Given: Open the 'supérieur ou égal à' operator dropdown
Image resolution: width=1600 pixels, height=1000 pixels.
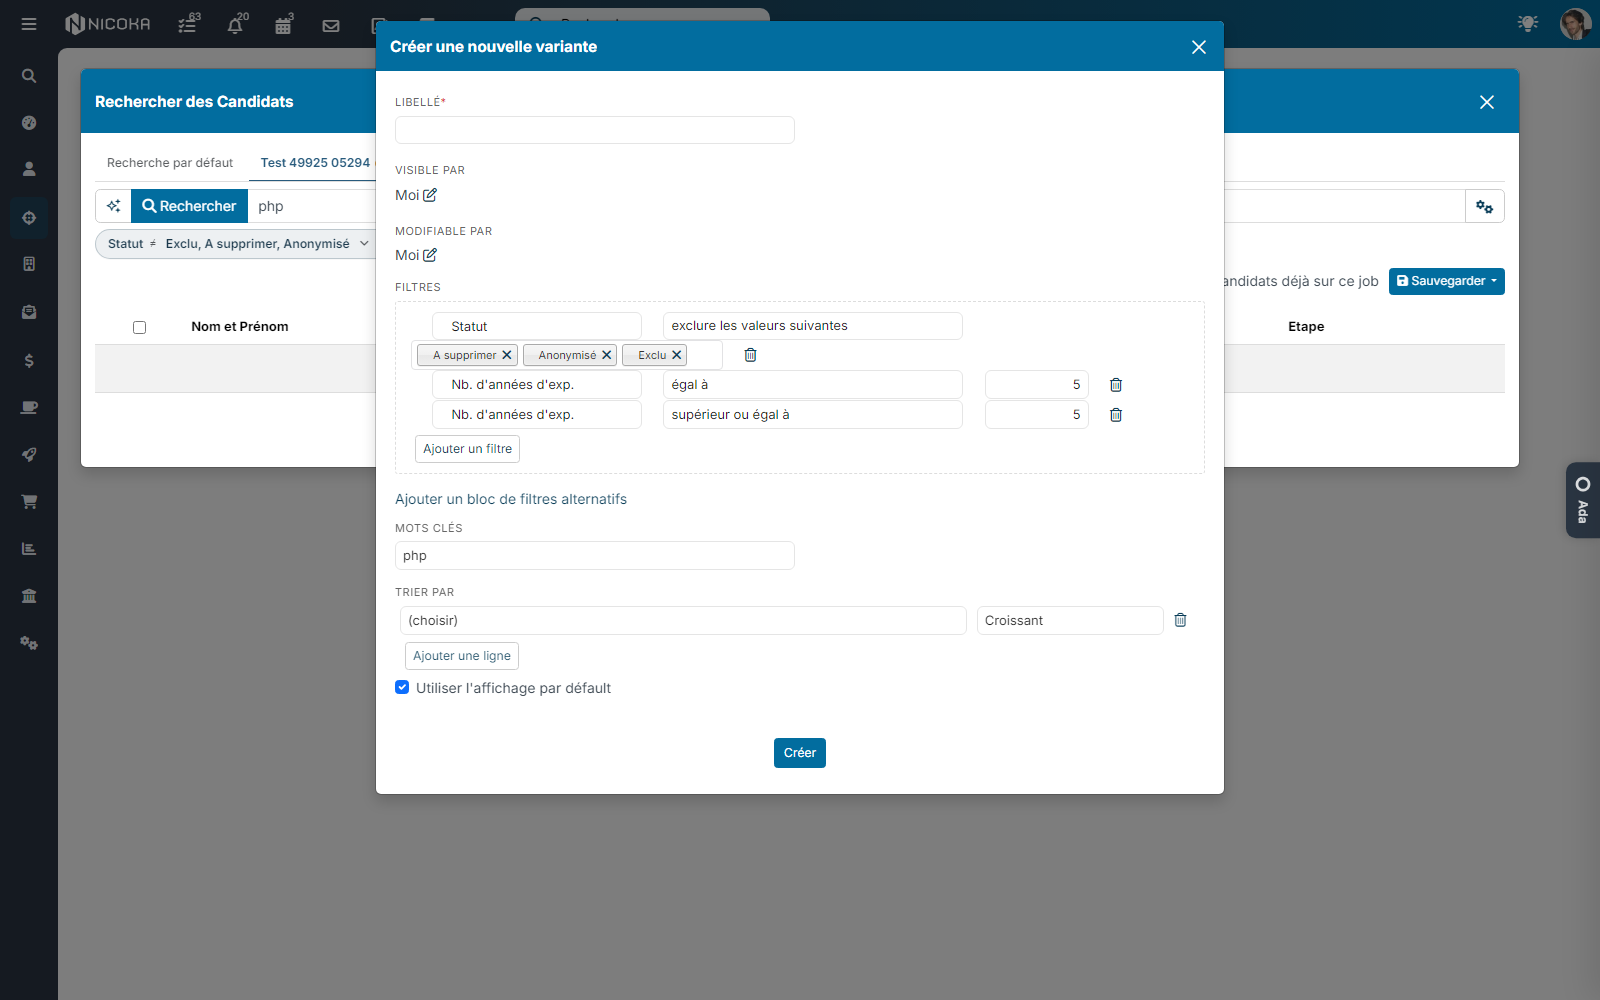Looking at the screenshot, I should click(813, 415).
